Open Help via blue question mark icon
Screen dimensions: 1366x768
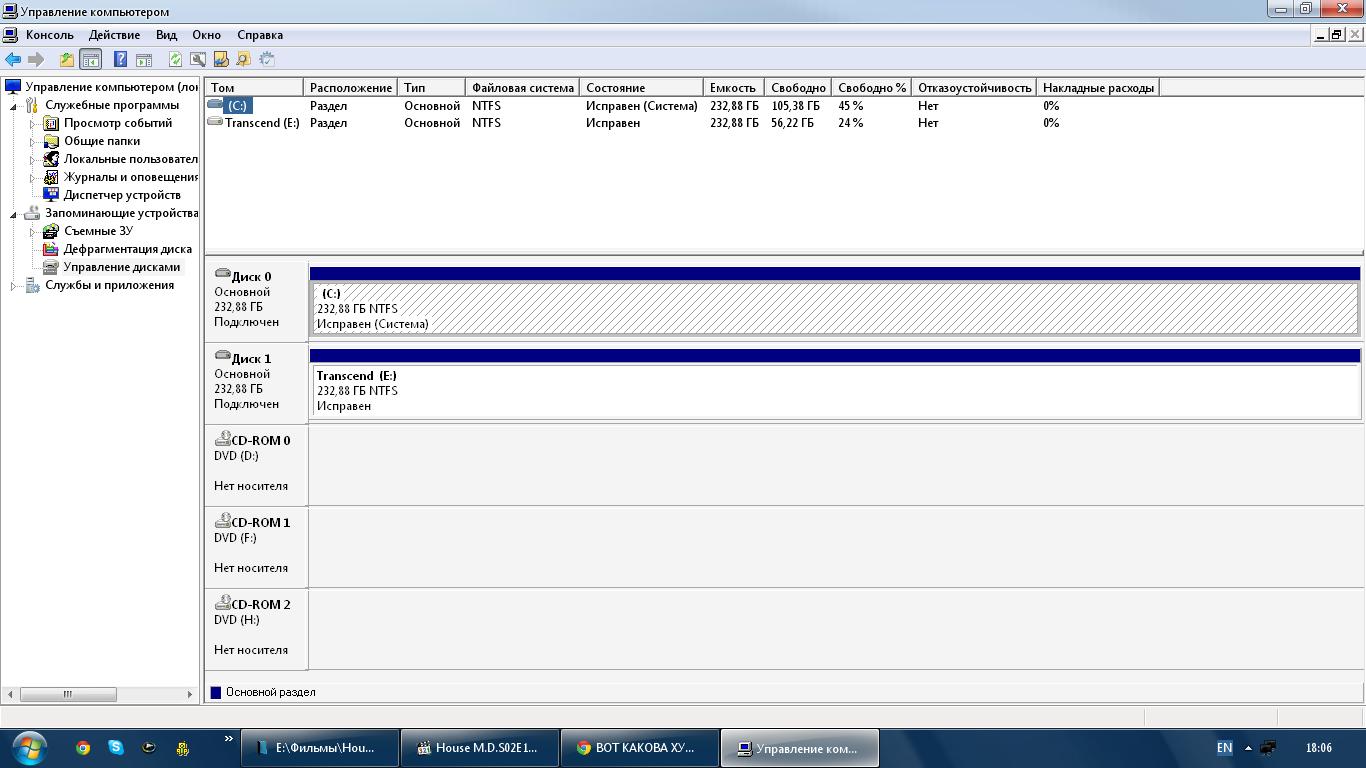coord(120,60)
